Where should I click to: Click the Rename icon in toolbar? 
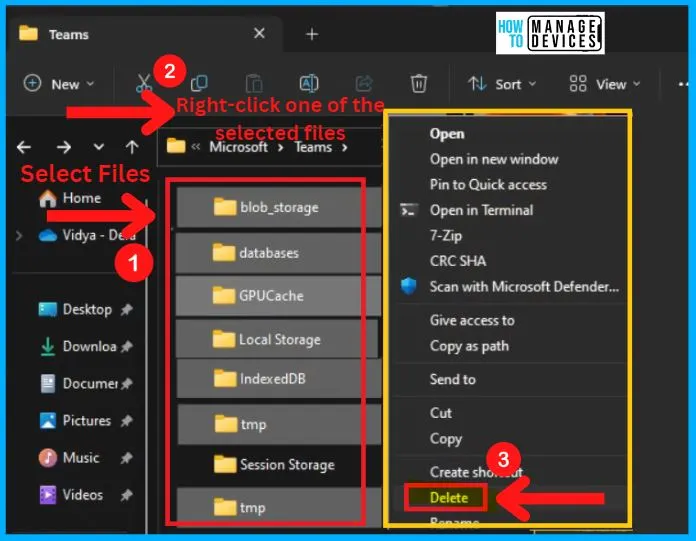tap(310, 84)
